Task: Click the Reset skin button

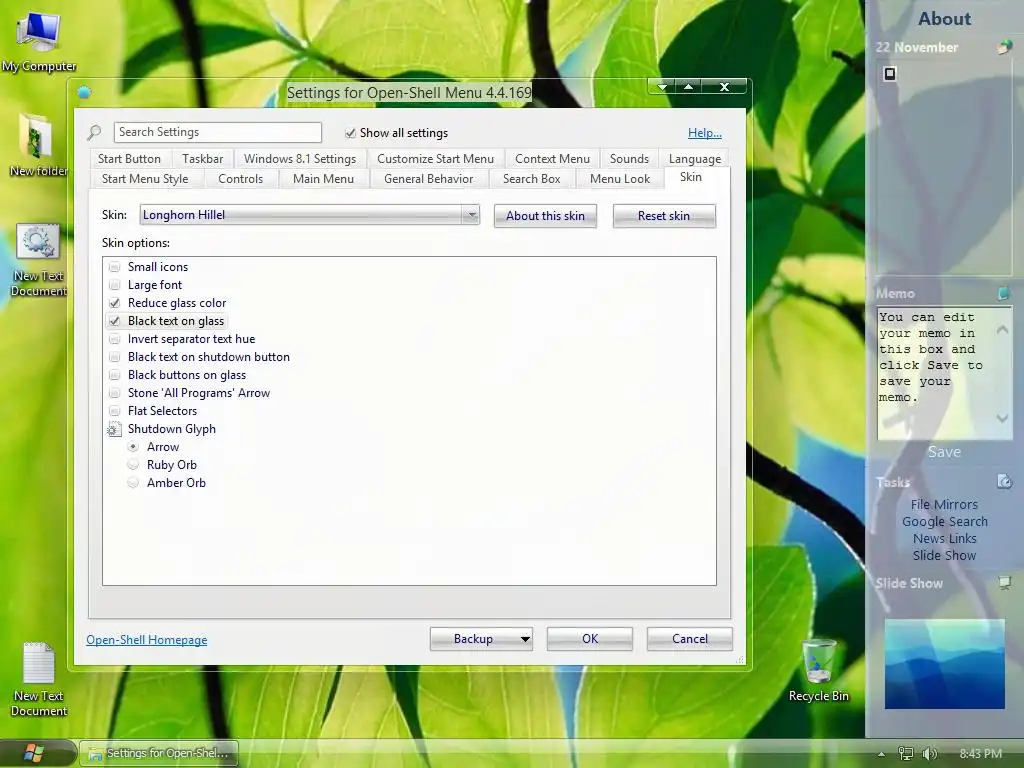Action: (664, 216)
